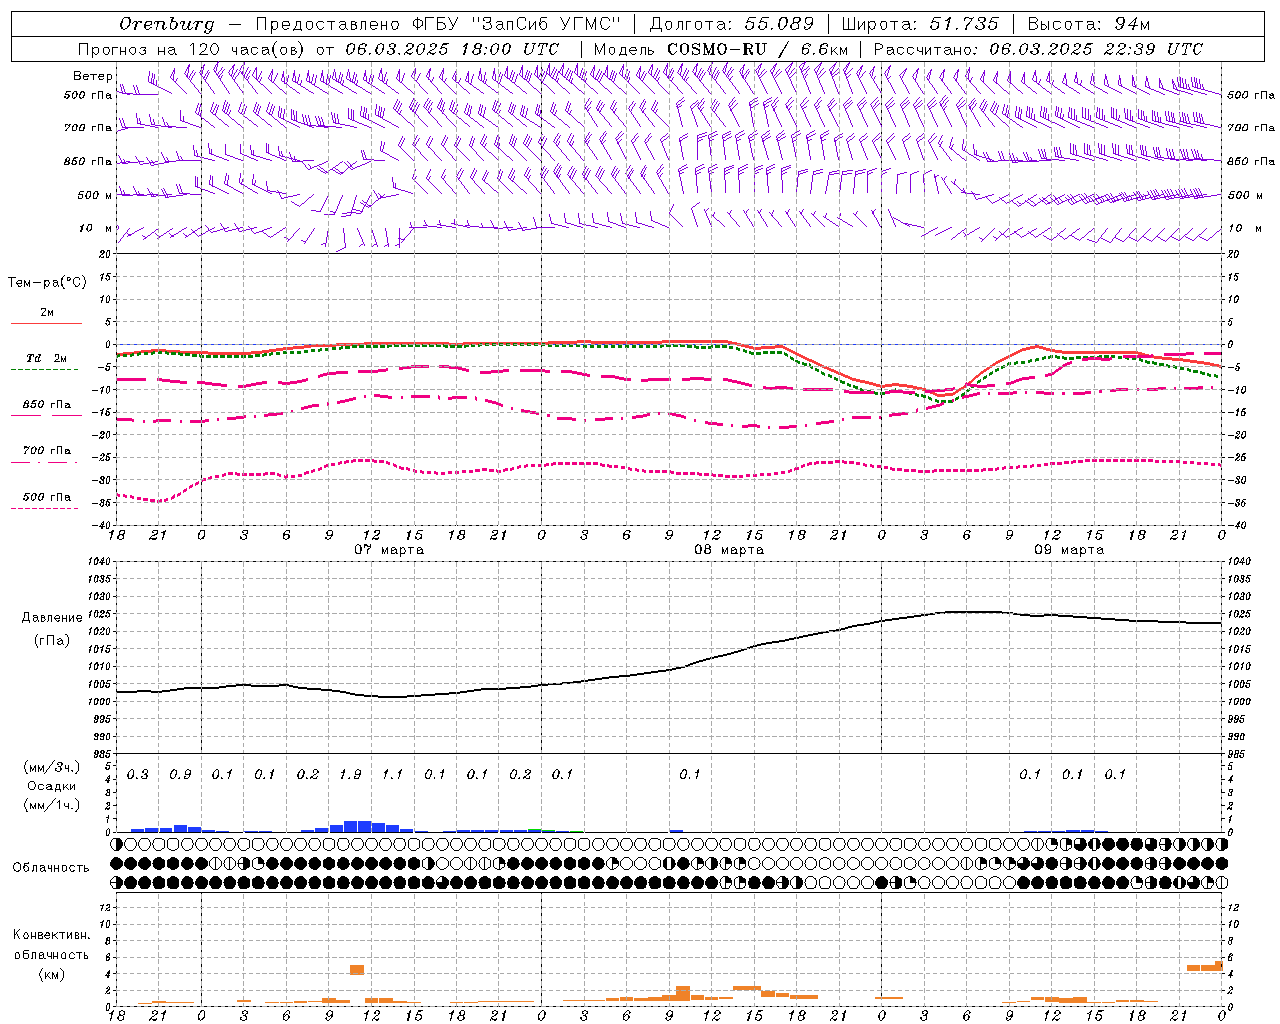Select the "1.1" precipitation total value
The width and height of the screenshot is (1280, 1024).
click(x=392, y=774)
